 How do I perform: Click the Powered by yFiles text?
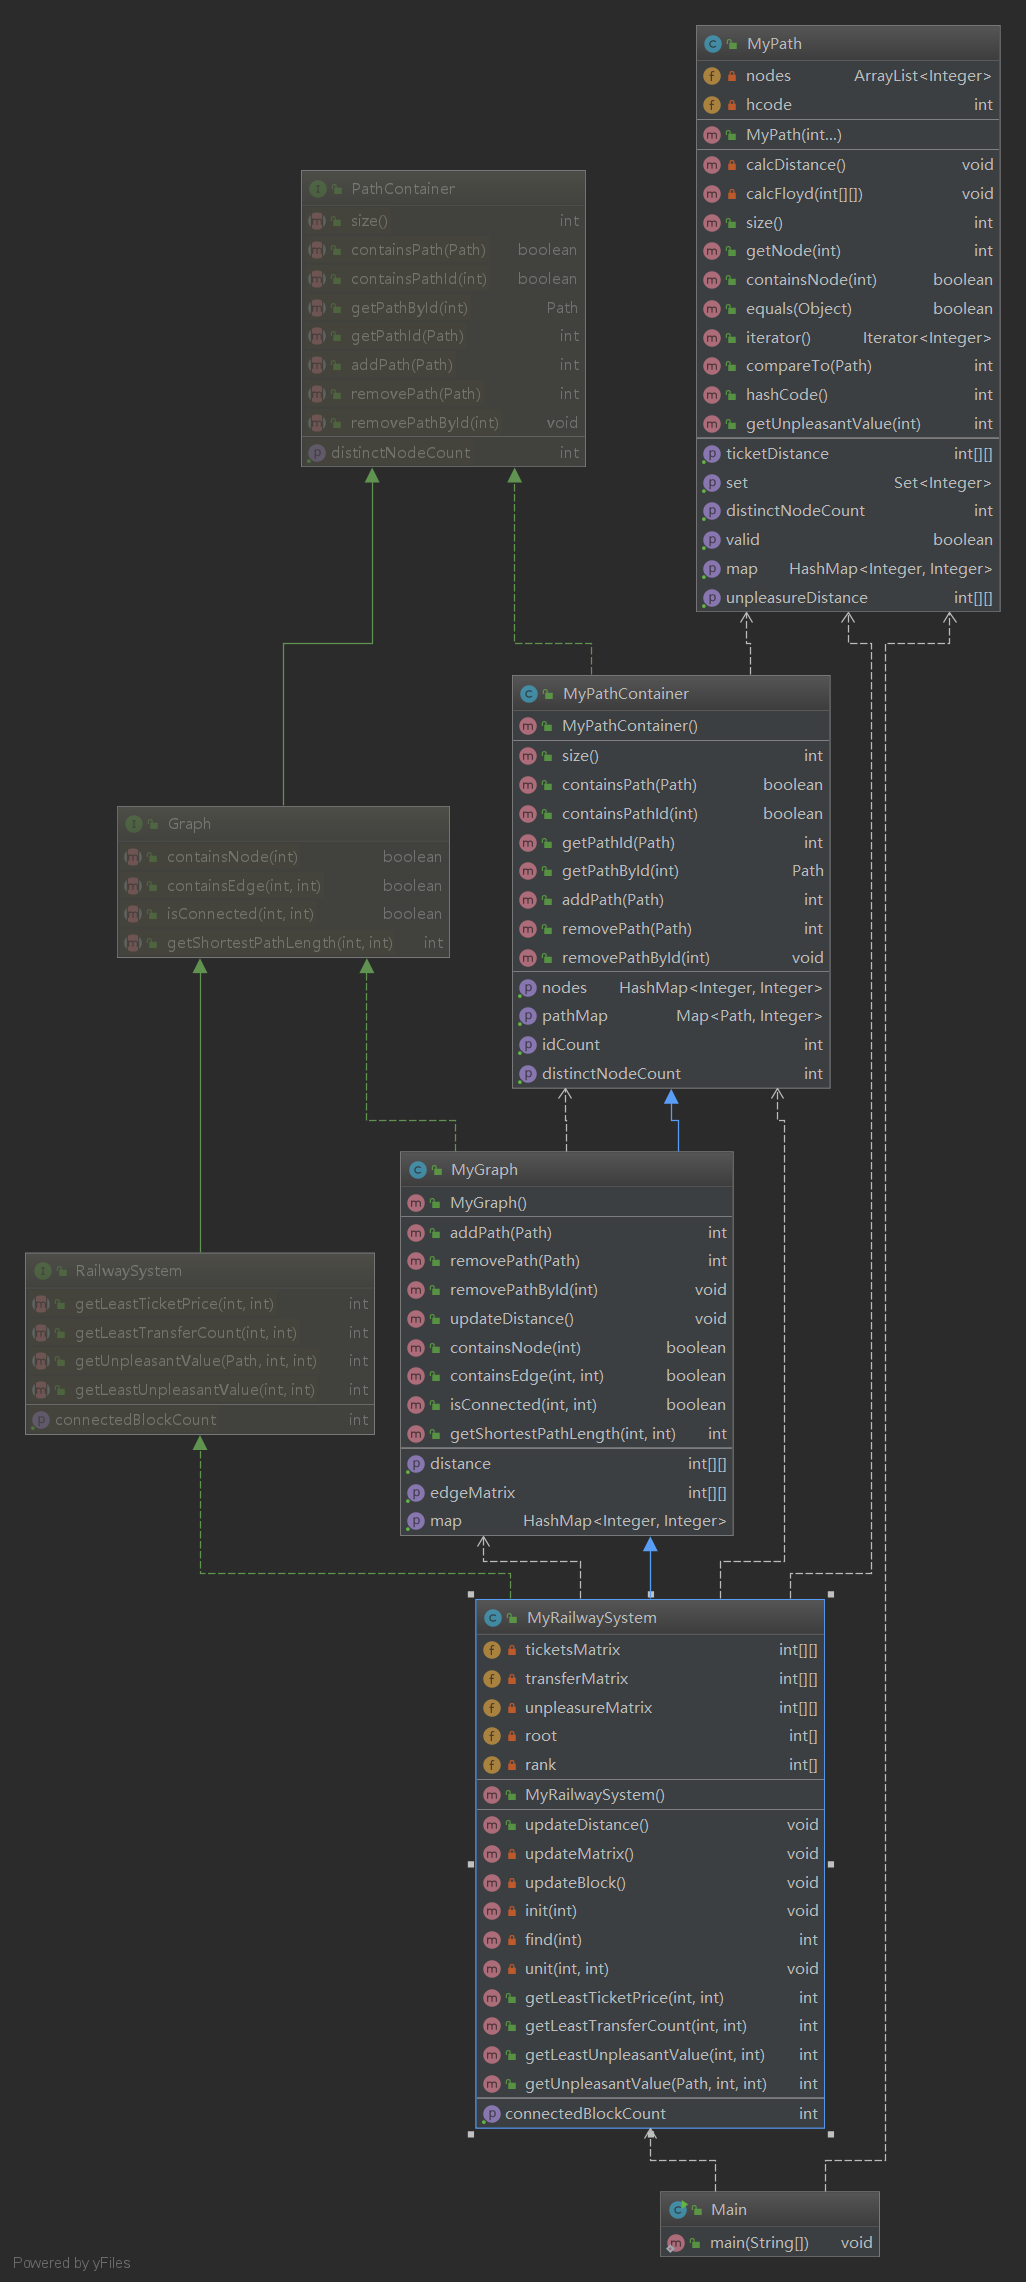click(72, 2263)
